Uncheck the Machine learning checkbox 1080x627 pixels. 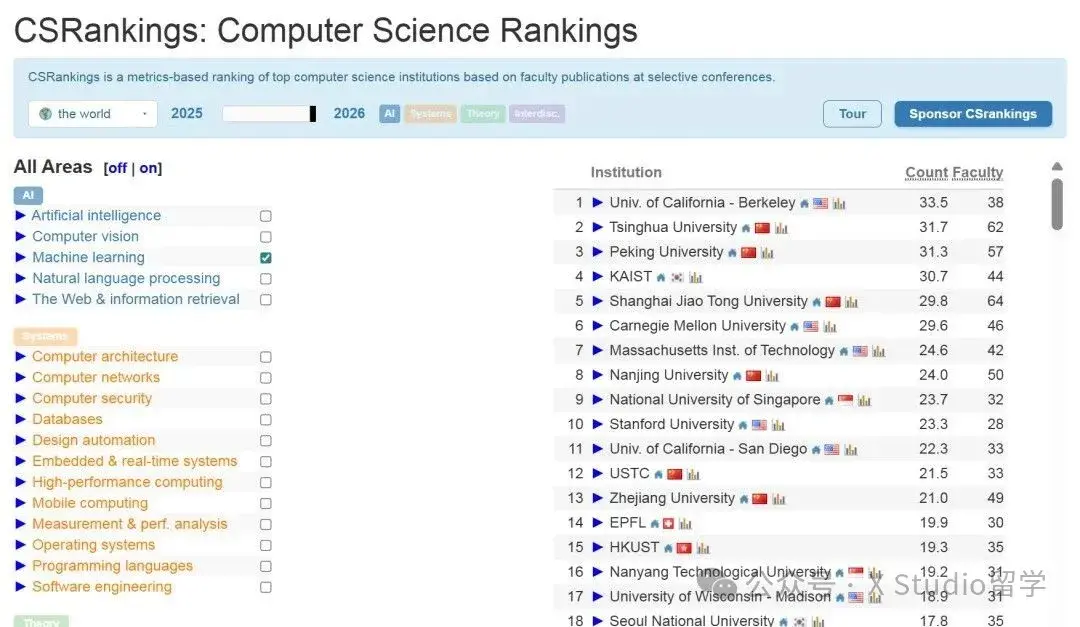coord(266,258)
